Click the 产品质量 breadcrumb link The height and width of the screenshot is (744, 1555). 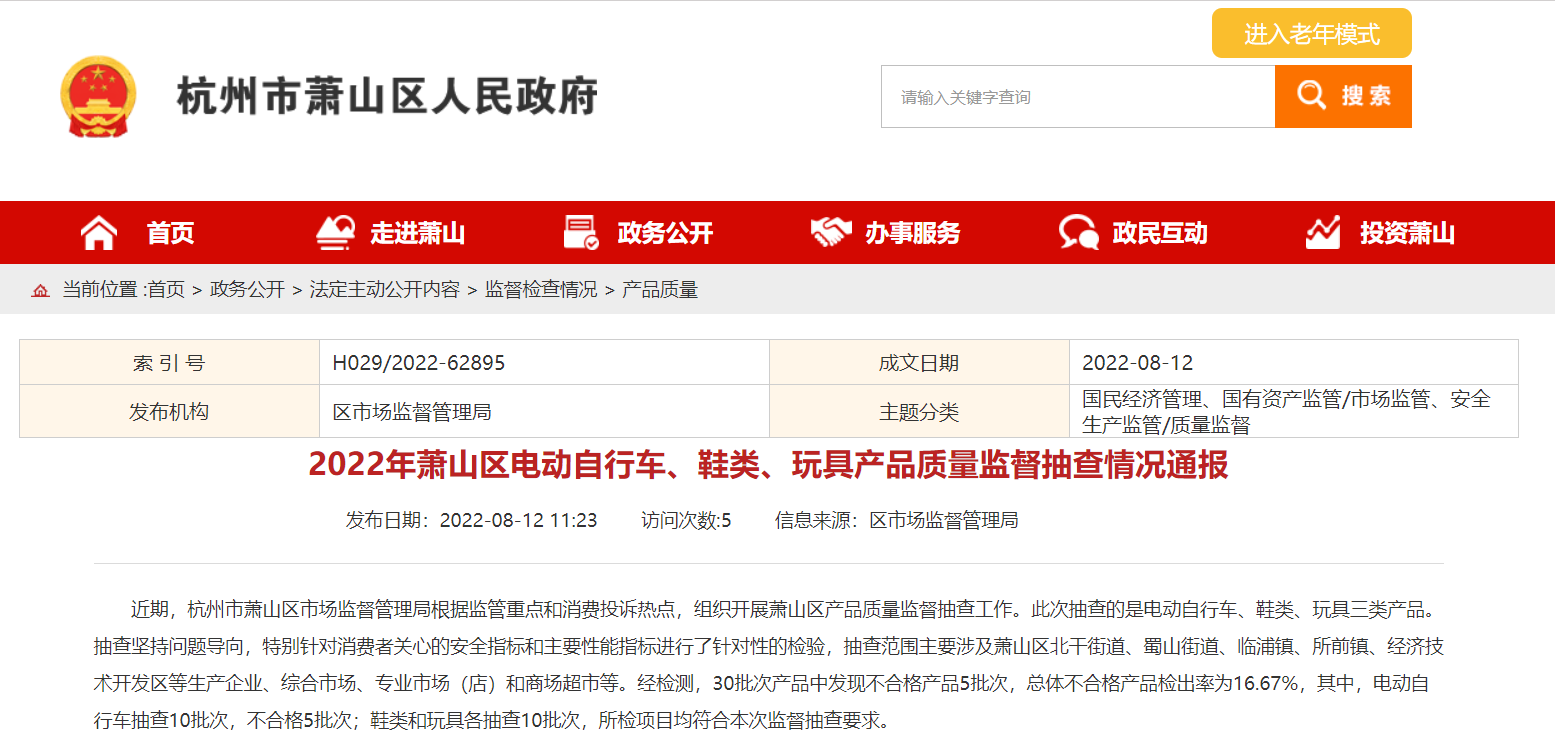(x=660, y=290)
